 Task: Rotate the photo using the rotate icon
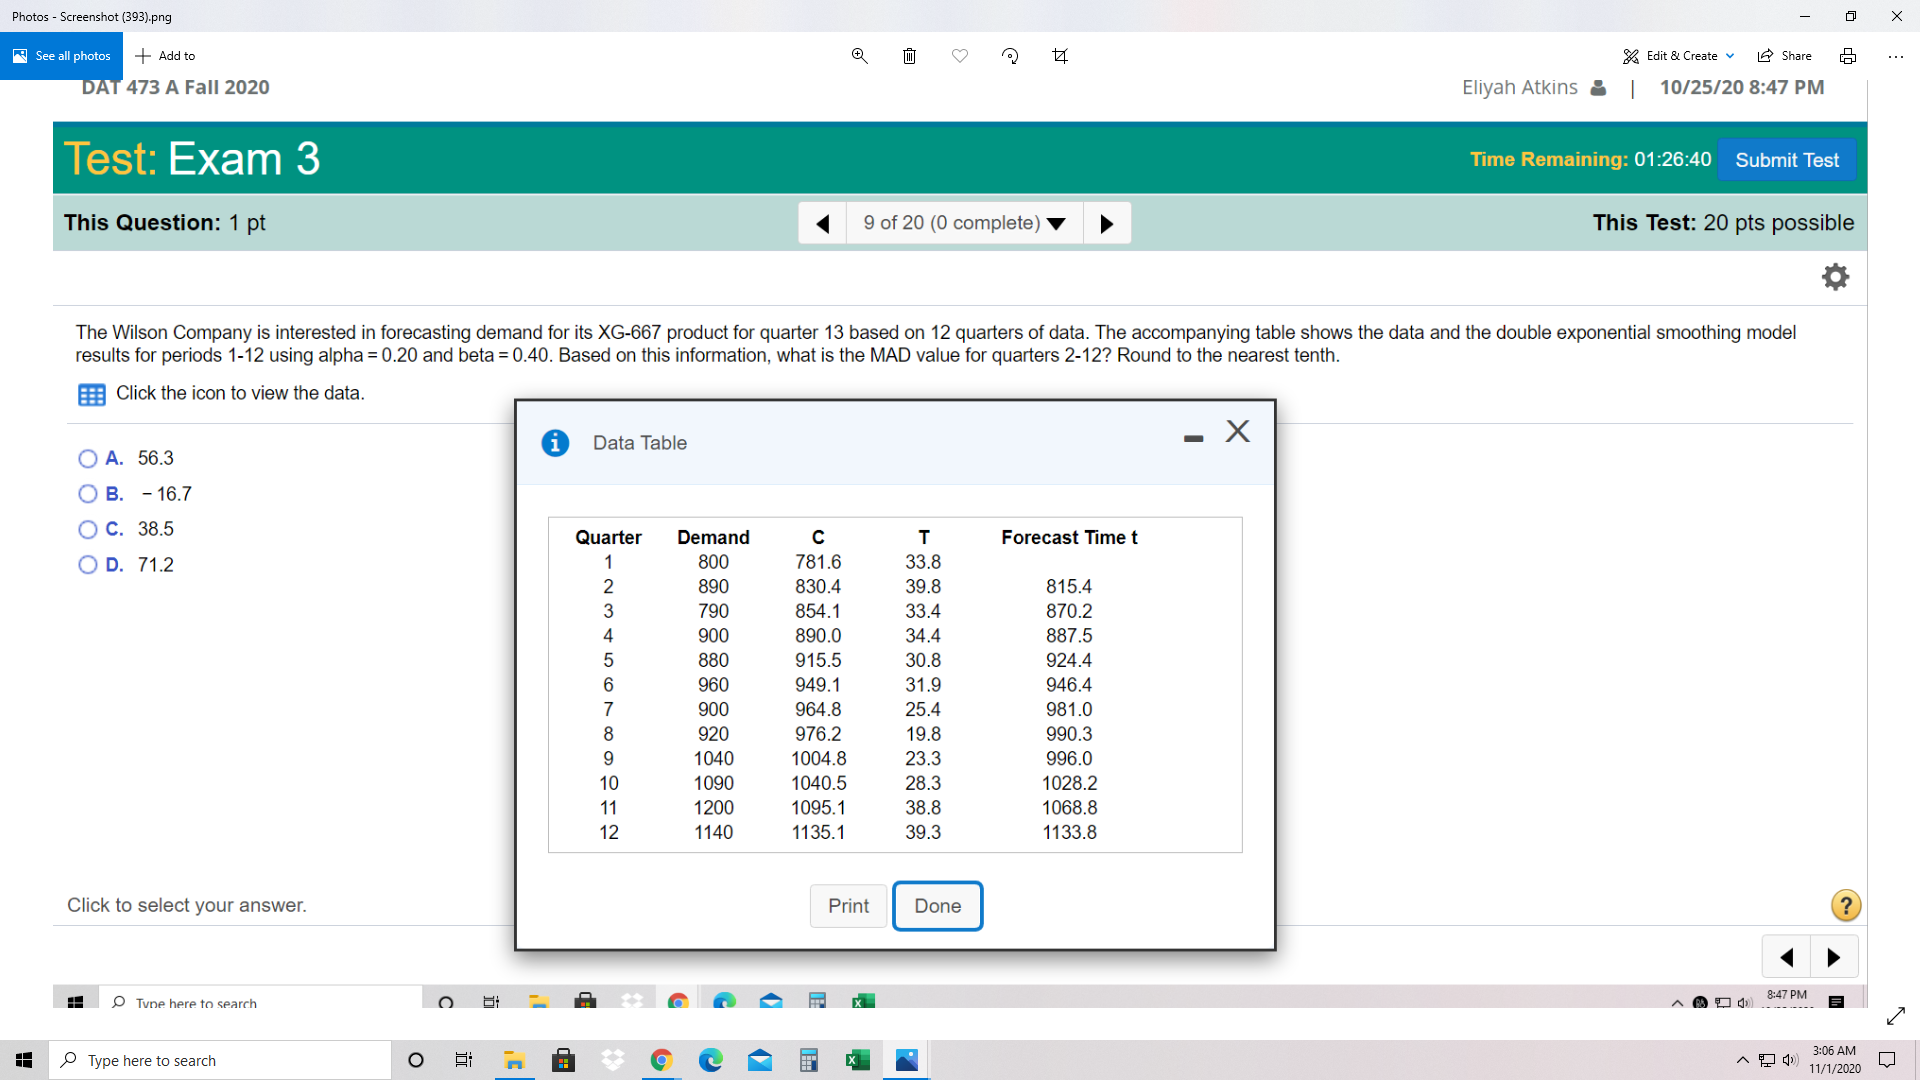point(1010,56)
